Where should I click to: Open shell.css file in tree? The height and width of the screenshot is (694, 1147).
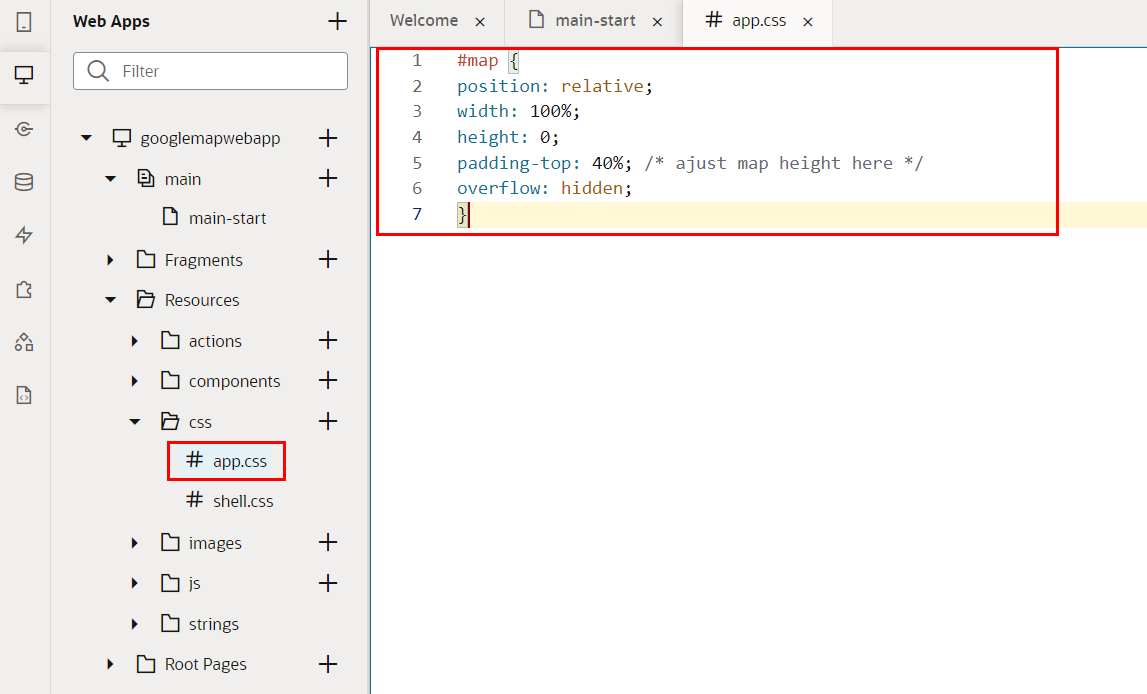click(242, 501)
